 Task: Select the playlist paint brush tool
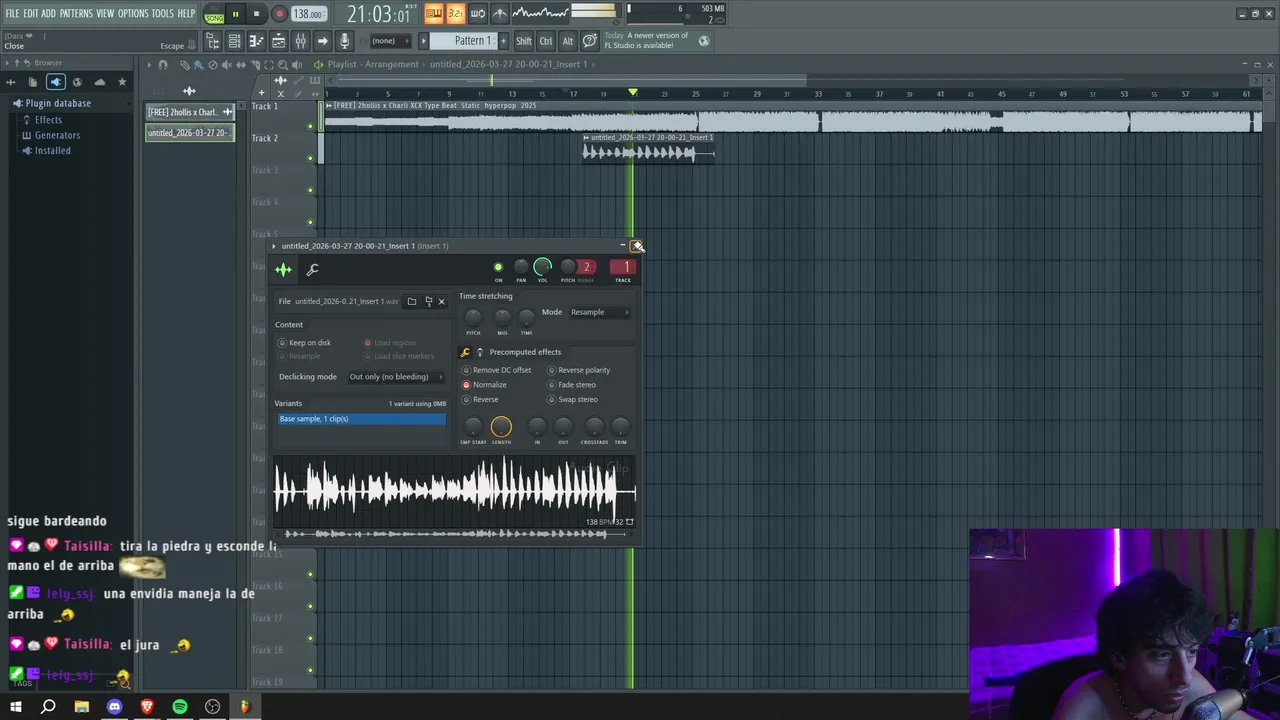tap(199, 64)
